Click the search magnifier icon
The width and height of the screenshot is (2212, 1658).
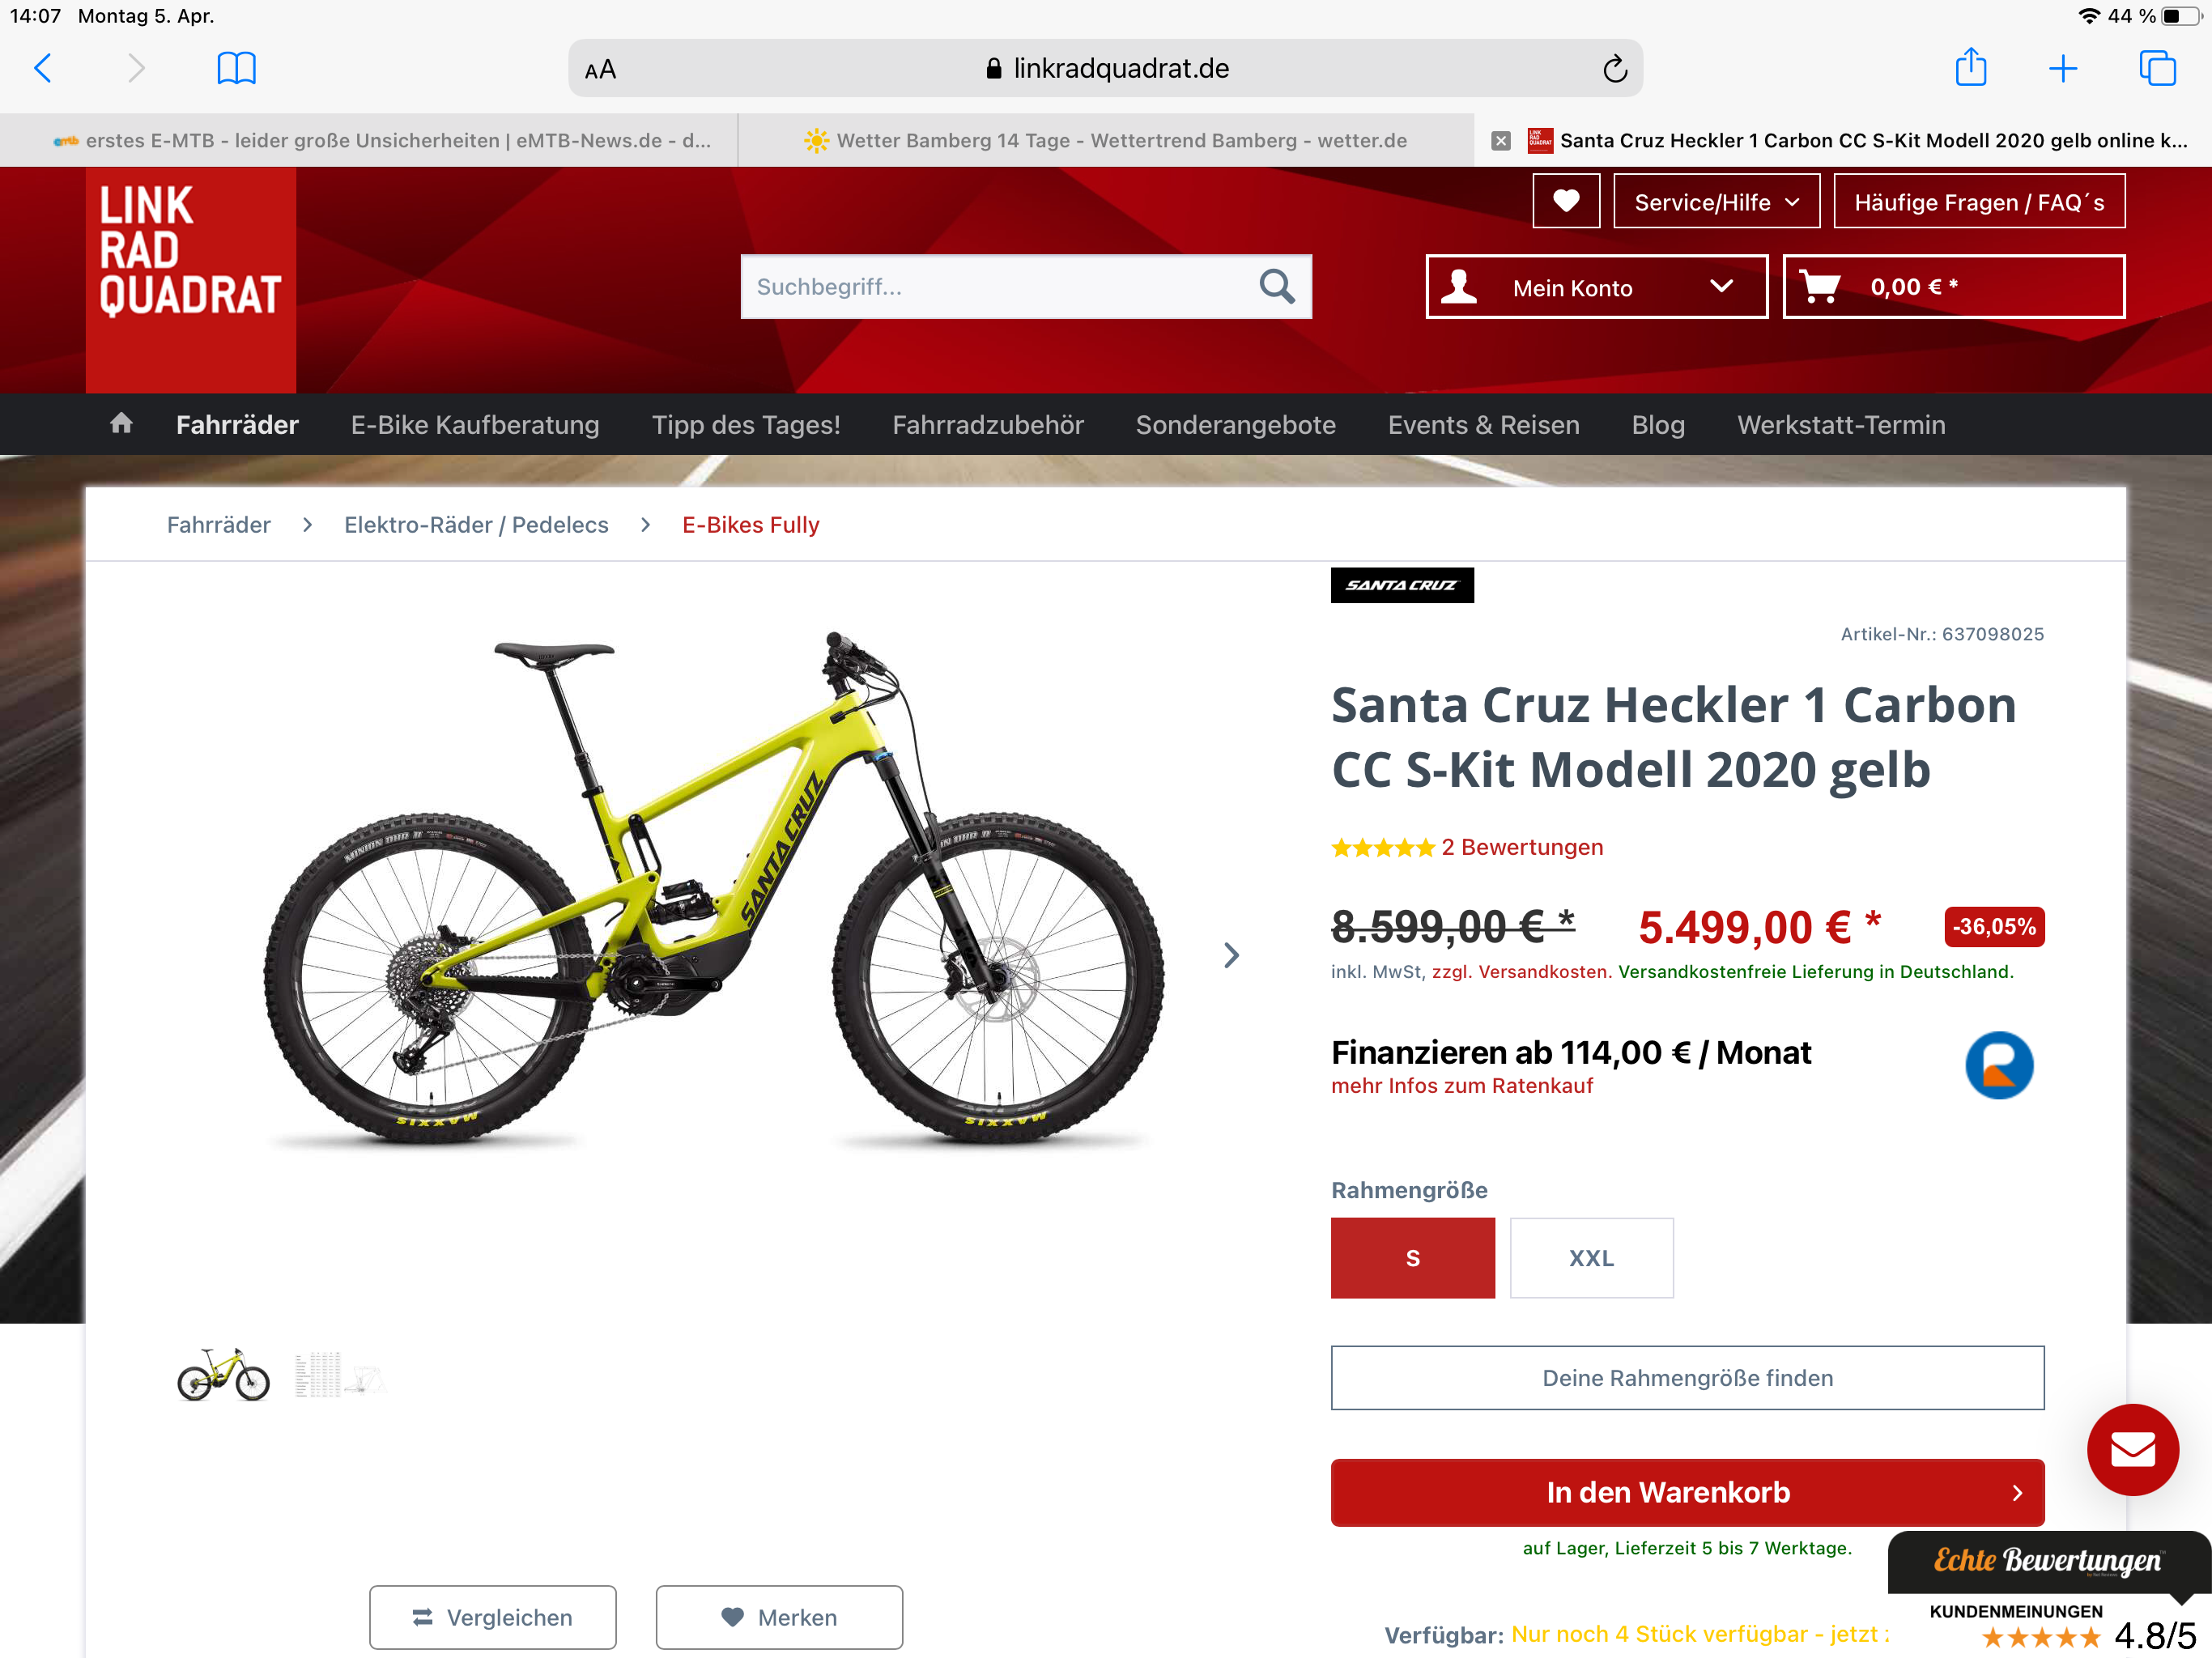pyautogui.click(x=1276, y=287)
